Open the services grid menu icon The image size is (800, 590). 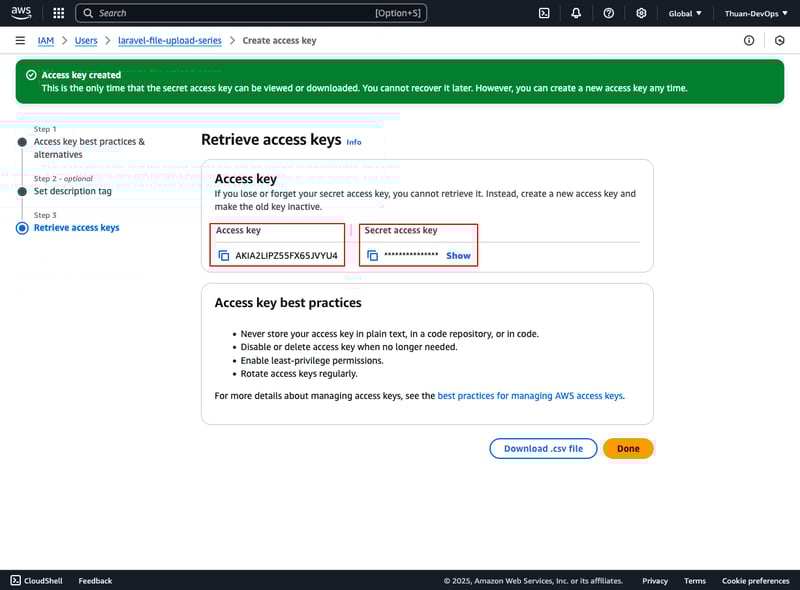[x=59, y=13]
